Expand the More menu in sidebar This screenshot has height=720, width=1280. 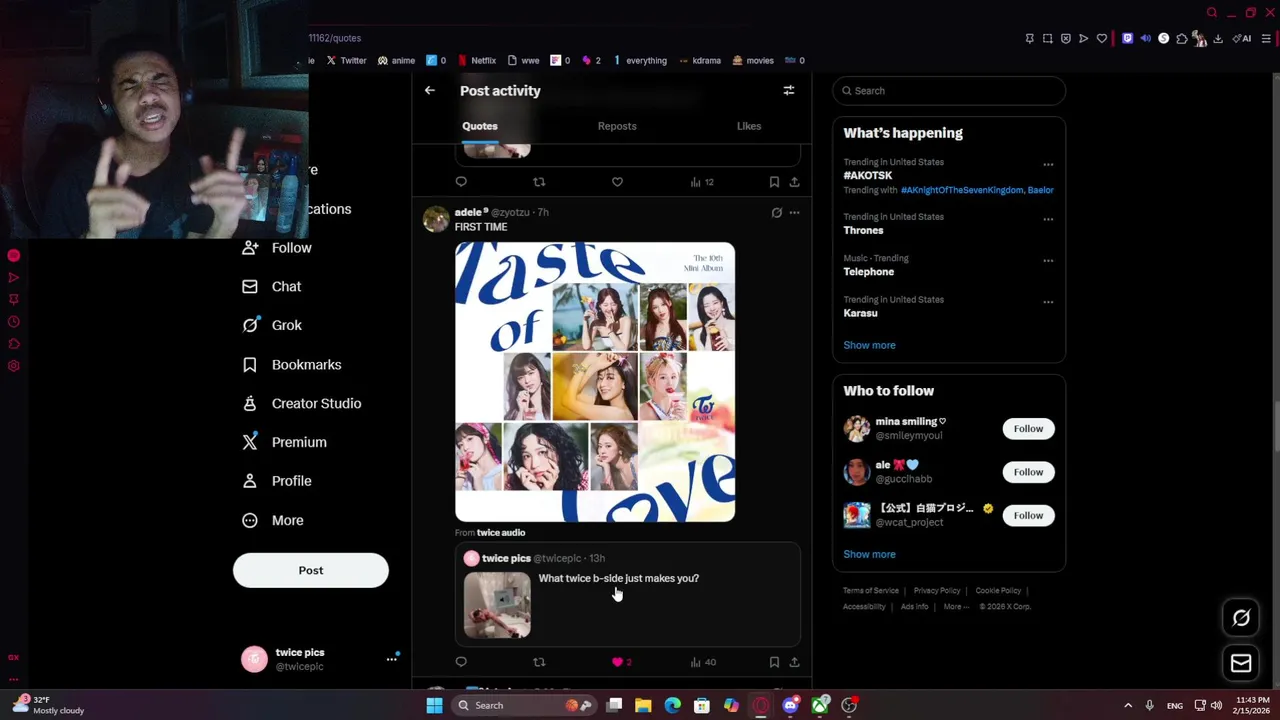pos(274,520)
